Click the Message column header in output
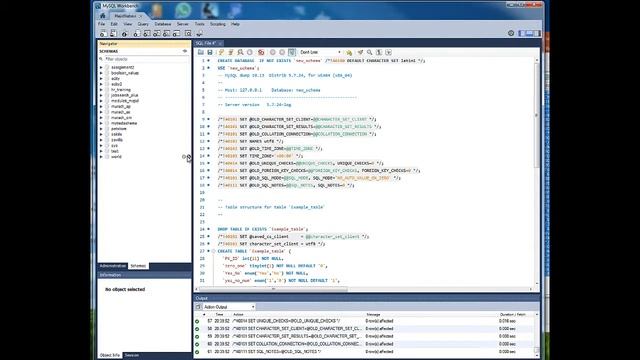Image resolution: width=640 pixels, height=360 pixels. tap(373, 314)
